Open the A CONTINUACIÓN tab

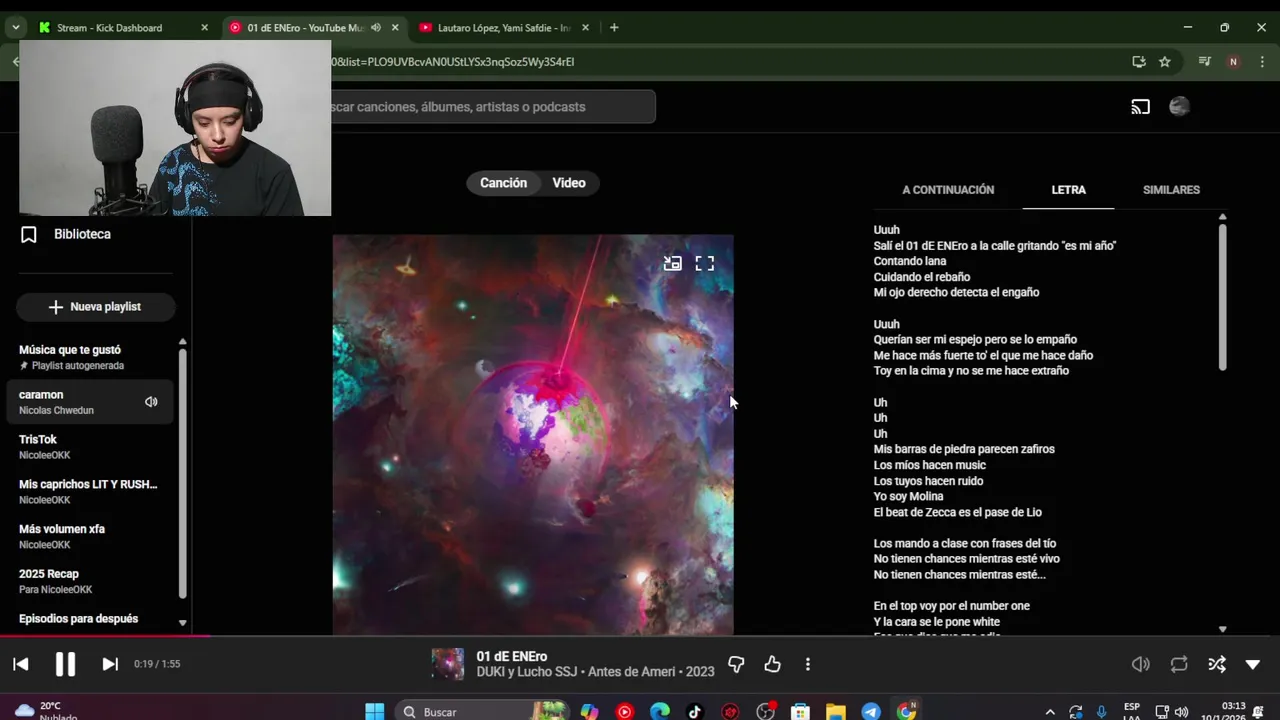[948, 190]
